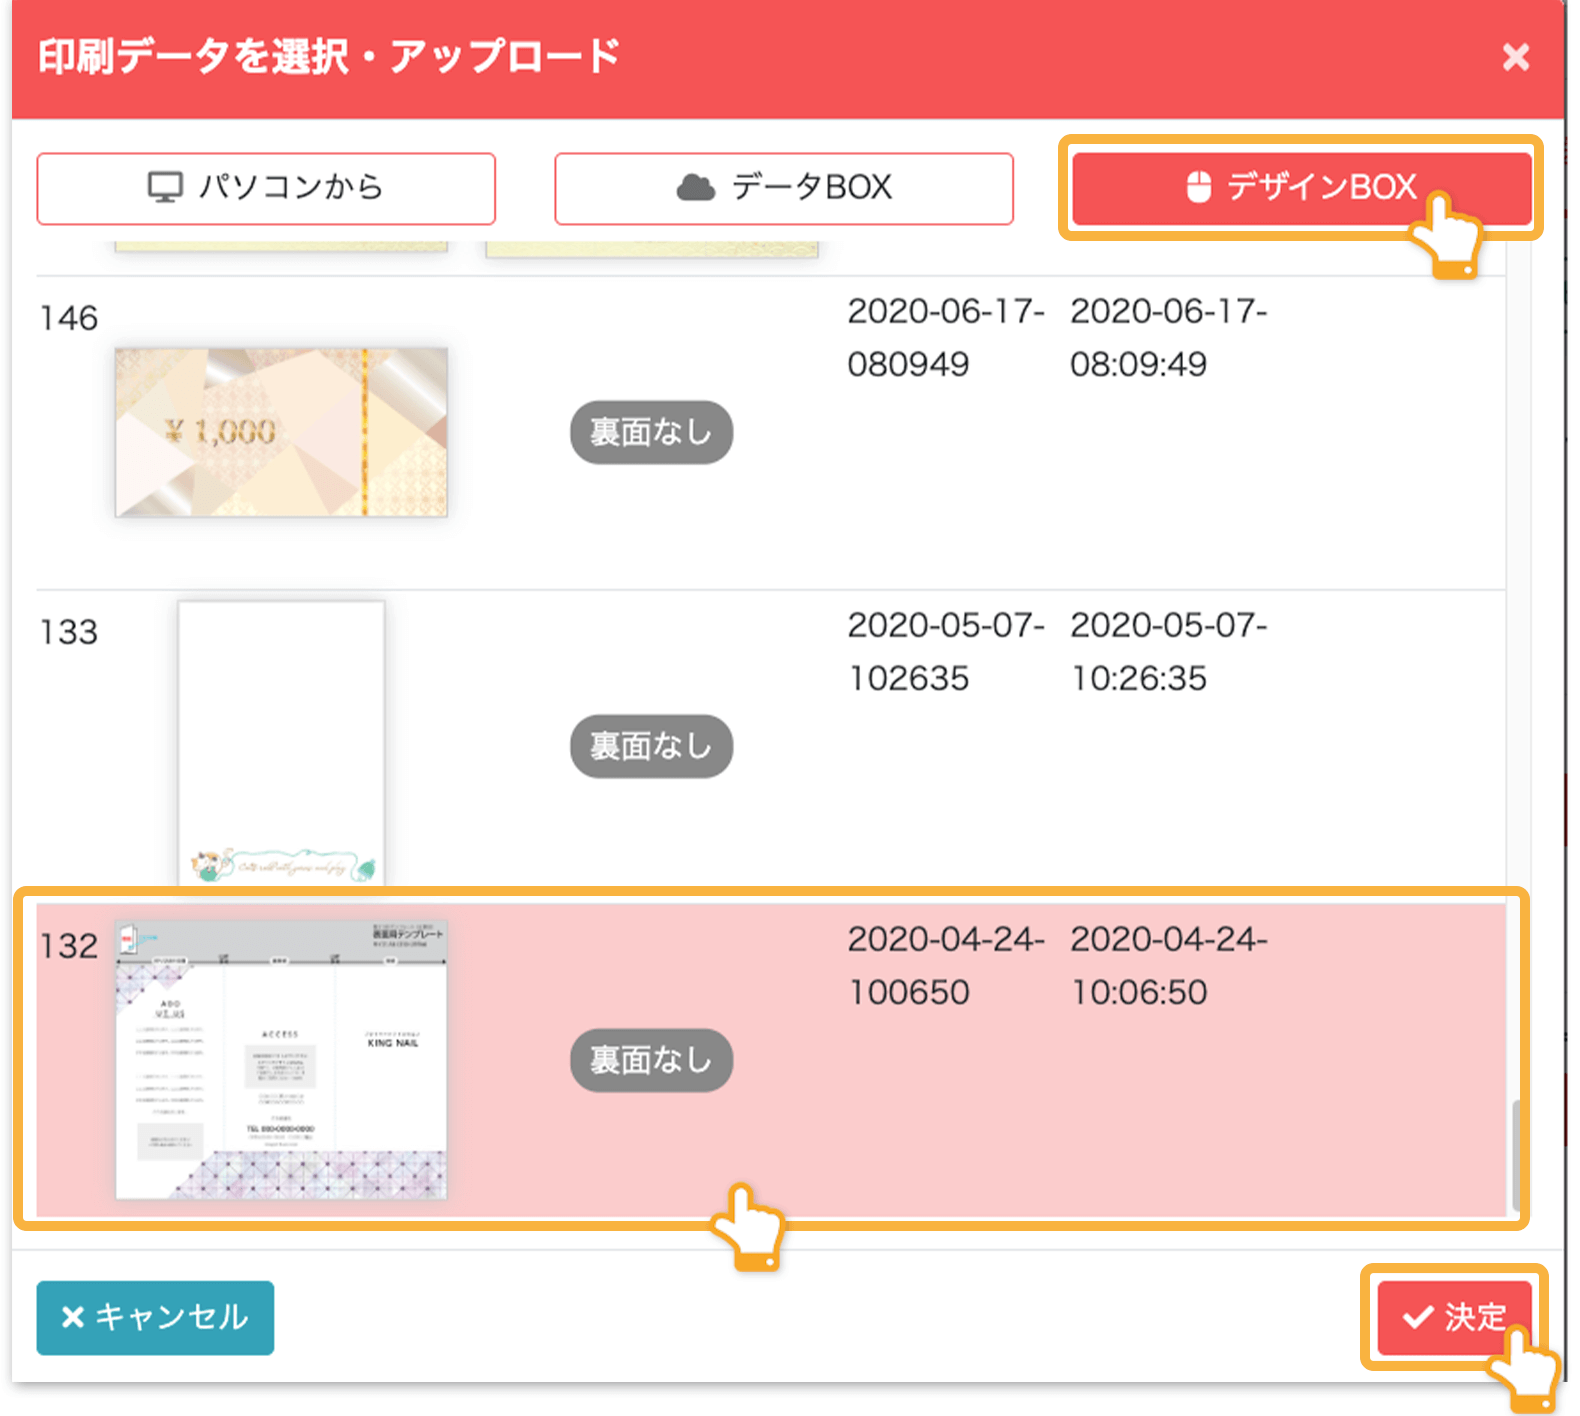
Task: Click the 裏面なし badge in highlighted row 132
Action: click(x=651, y=1060)
